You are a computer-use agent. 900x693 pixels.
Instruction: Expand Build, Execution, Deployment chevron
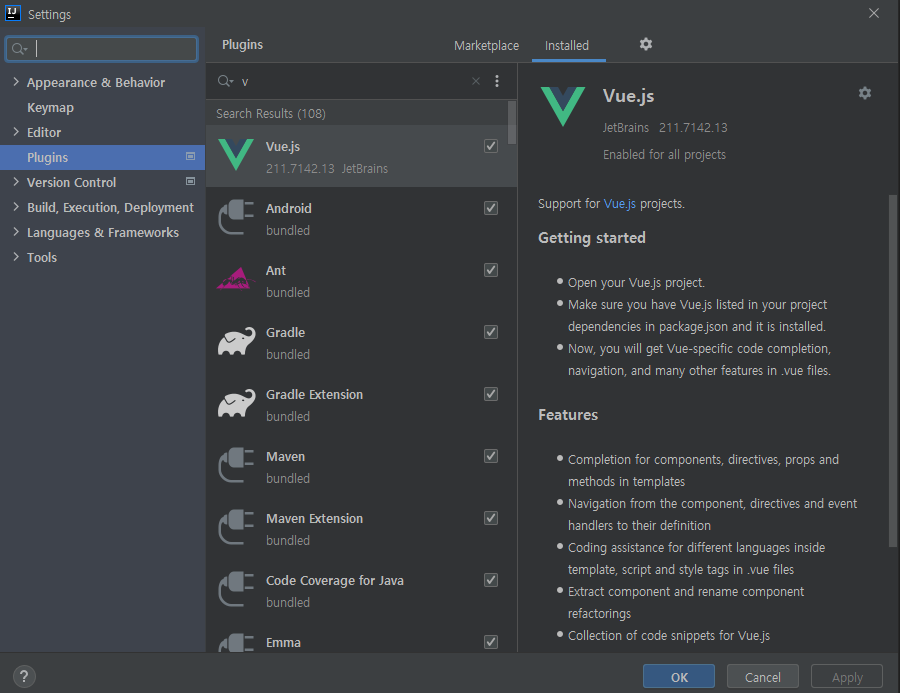(15, 207)
